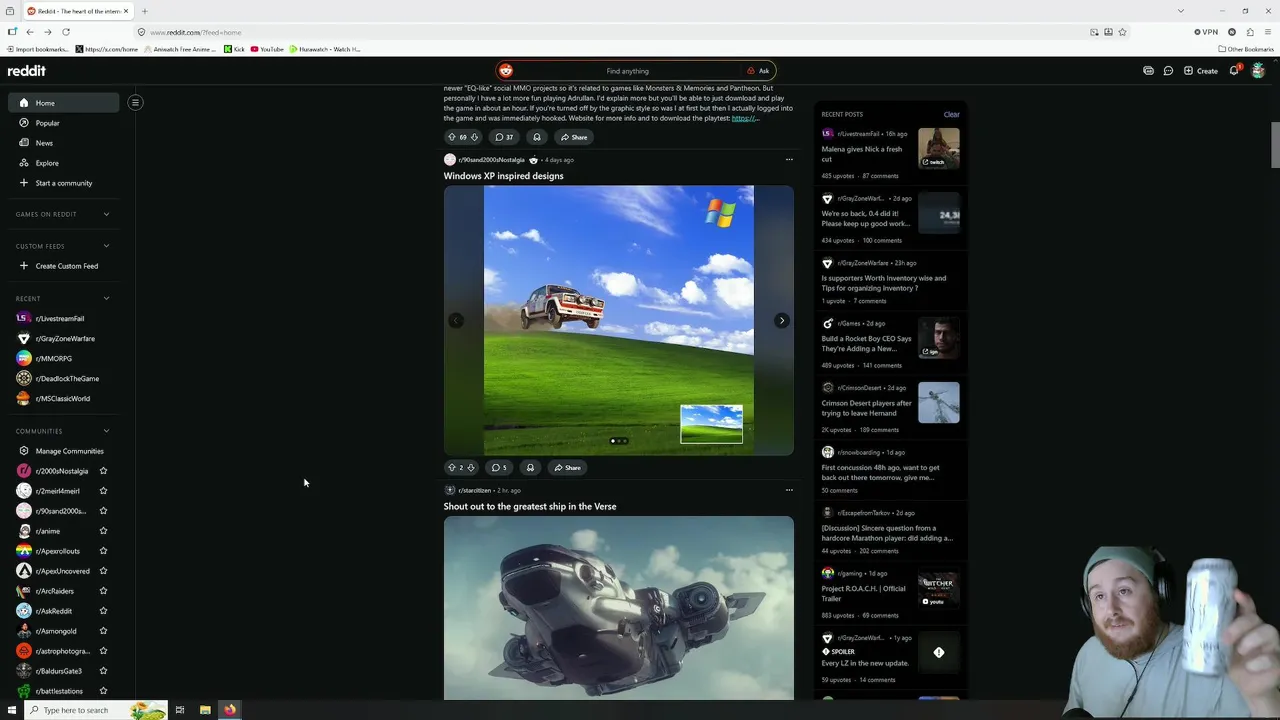Favorite r/2meirl4meirl with its star

pyautogui.click(x=103, y=491)
